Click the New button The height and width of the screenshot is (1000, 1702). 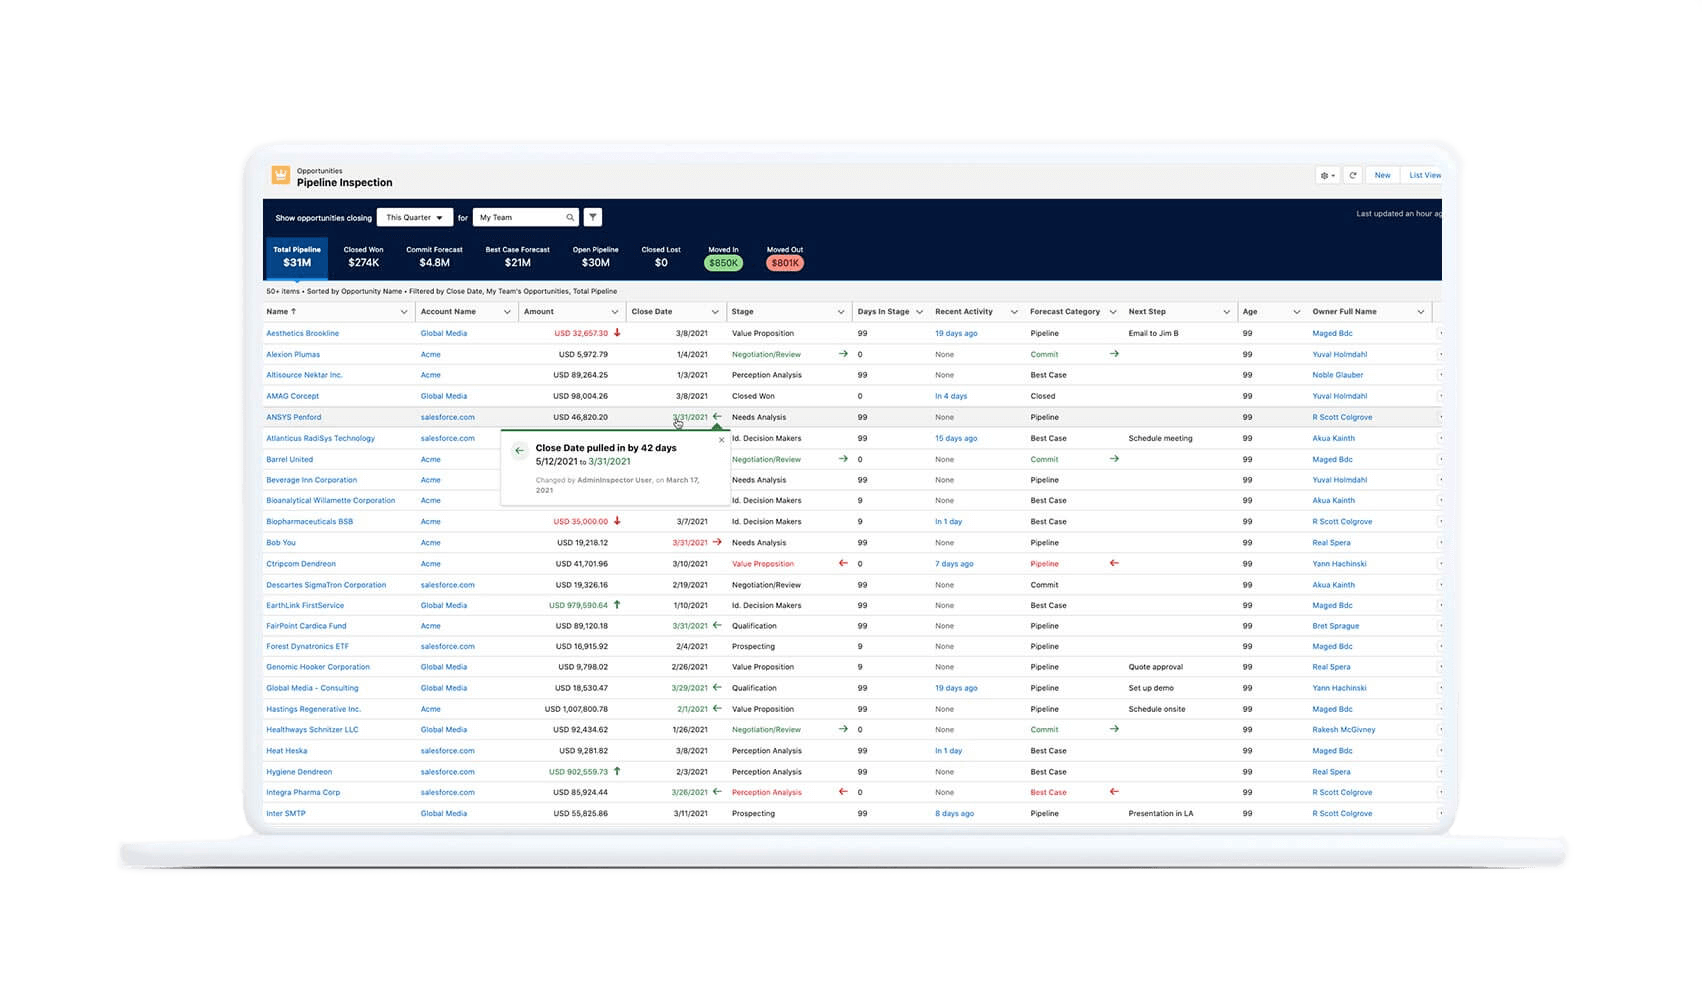point(1382,175)
